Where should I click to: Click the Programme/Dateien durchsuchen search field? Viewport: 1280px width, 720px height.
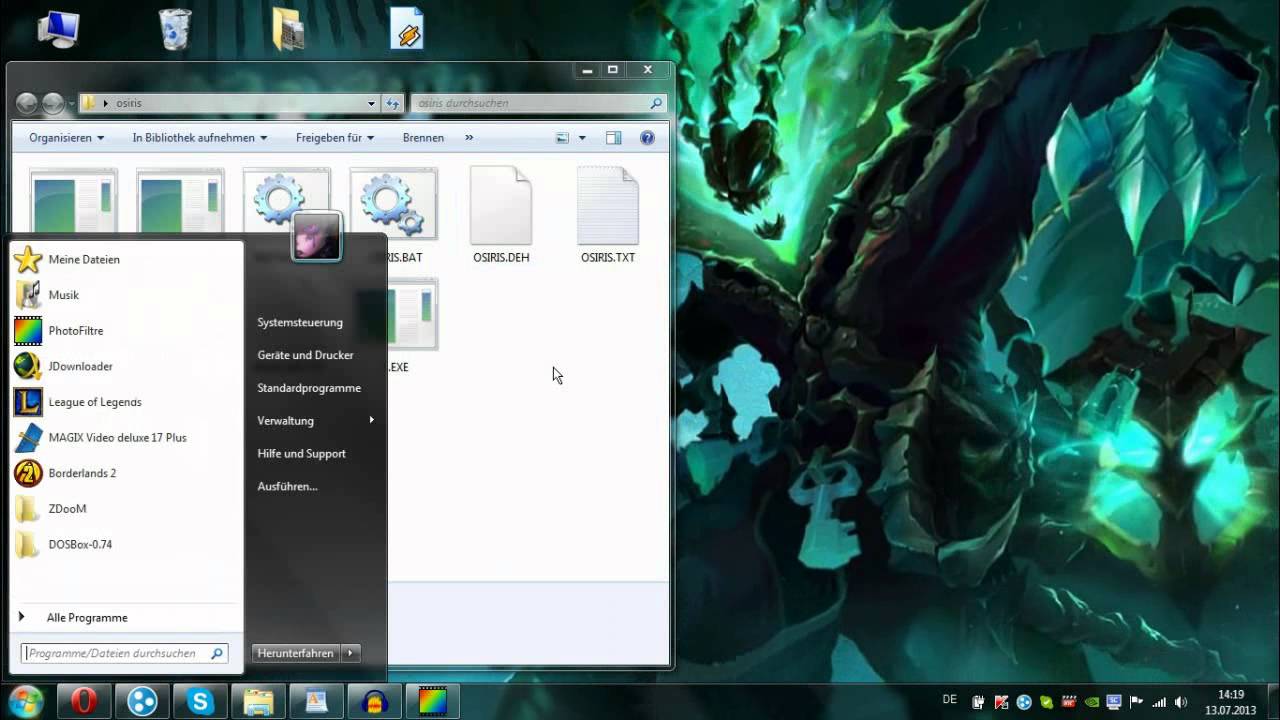[125, 653]
